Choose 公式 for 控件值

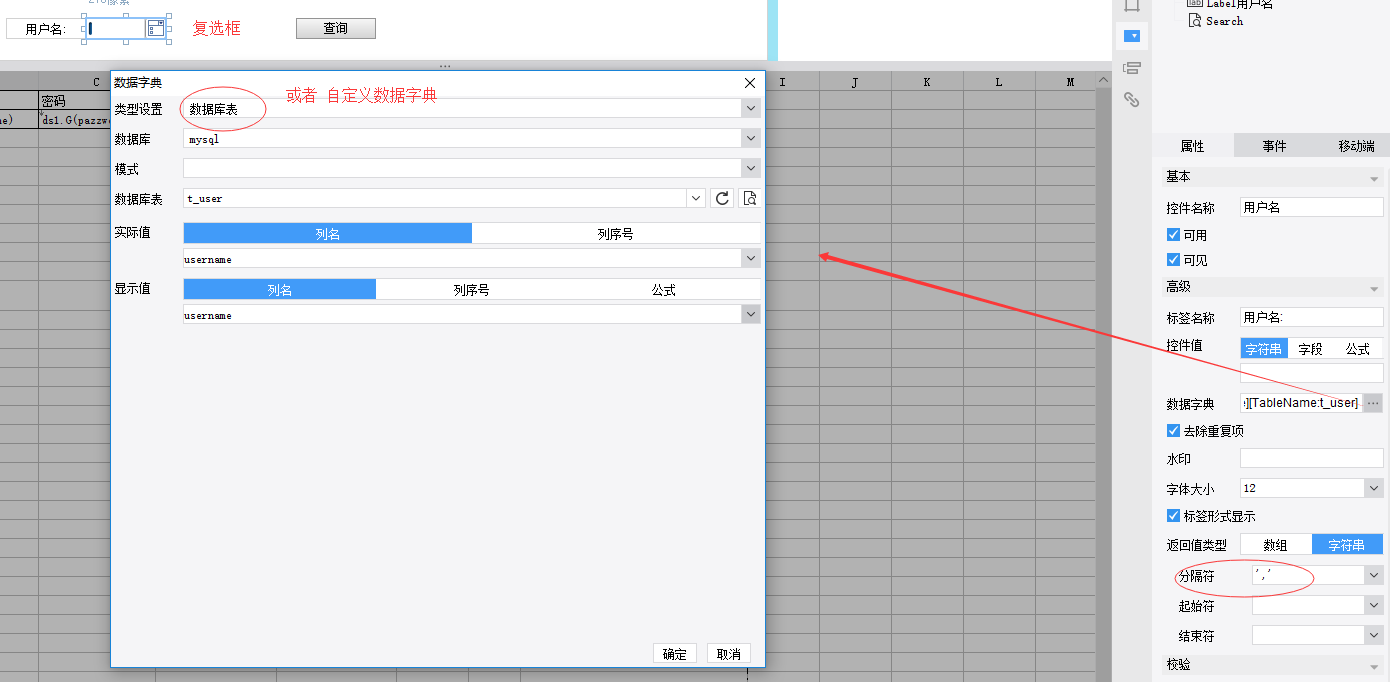1358,349
